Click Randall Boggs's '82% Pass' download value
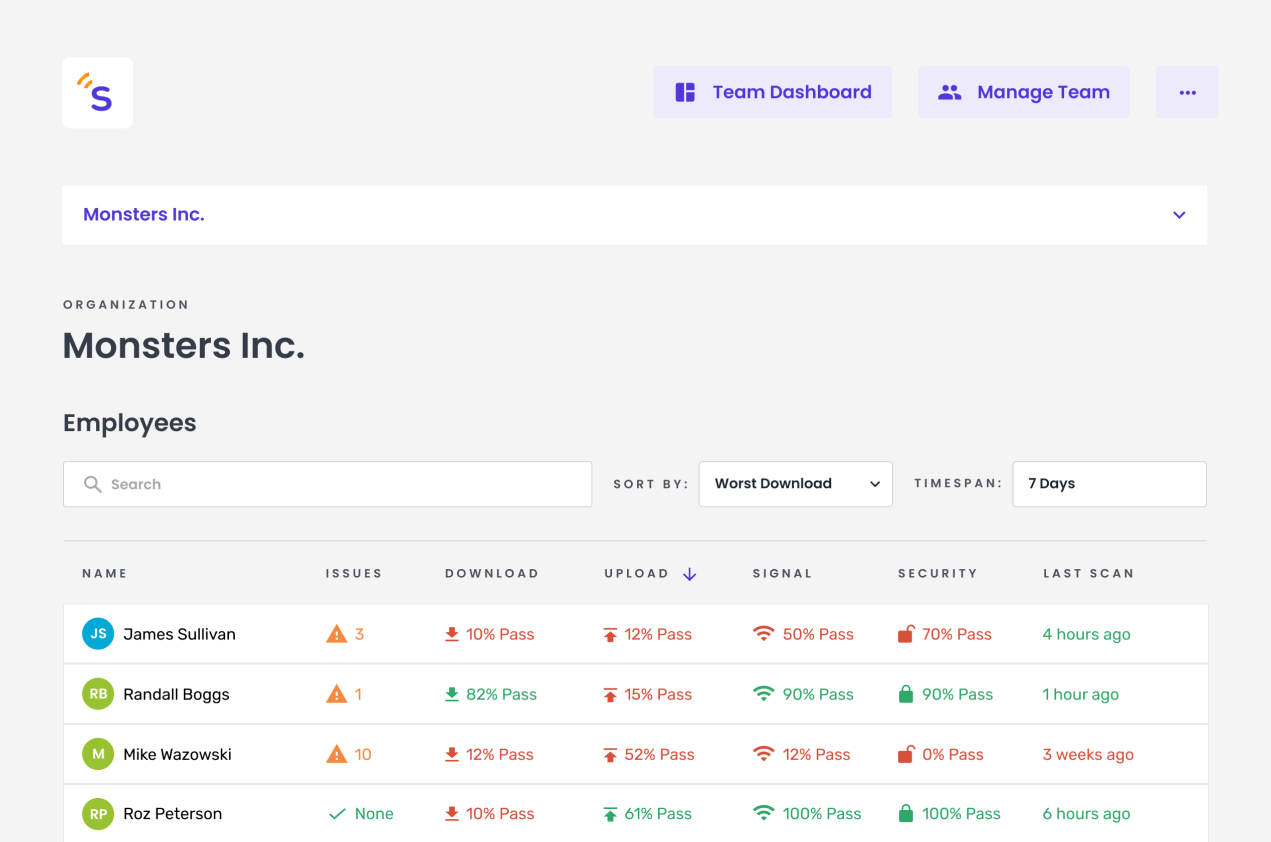1271x842 pixels. (x=501, y=694)
